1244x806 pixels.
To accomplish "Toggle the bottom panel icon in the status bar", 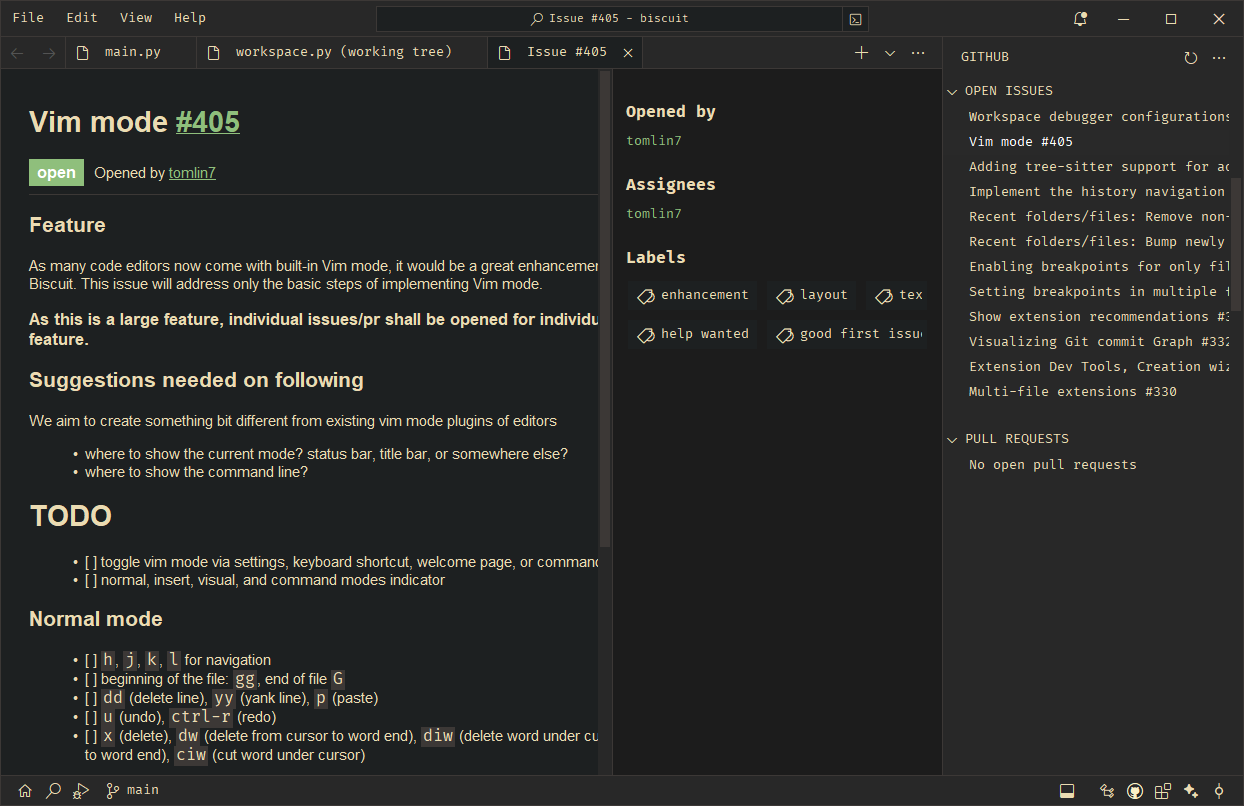I will 1067,790.
